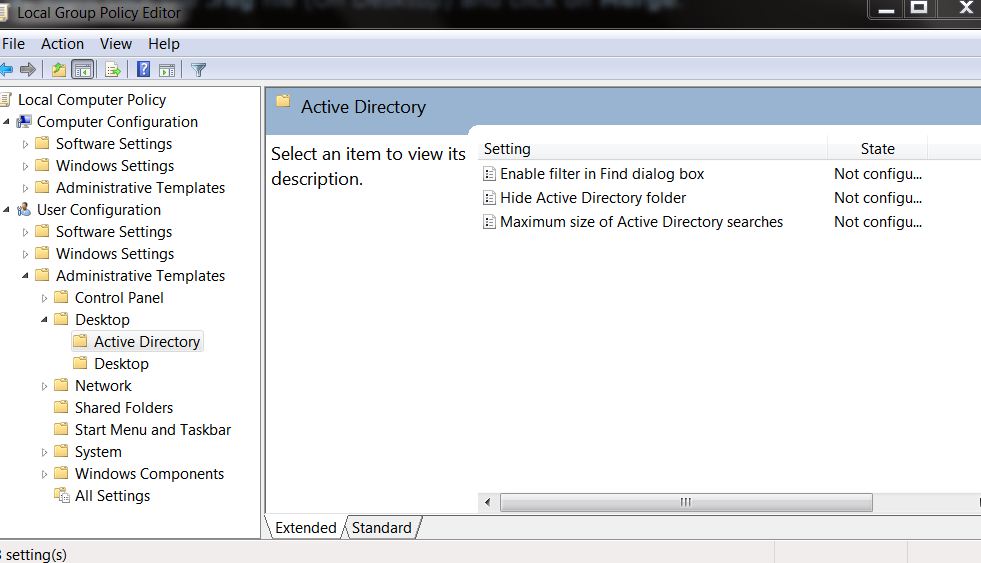Click the System folder icon

point(61,450)
